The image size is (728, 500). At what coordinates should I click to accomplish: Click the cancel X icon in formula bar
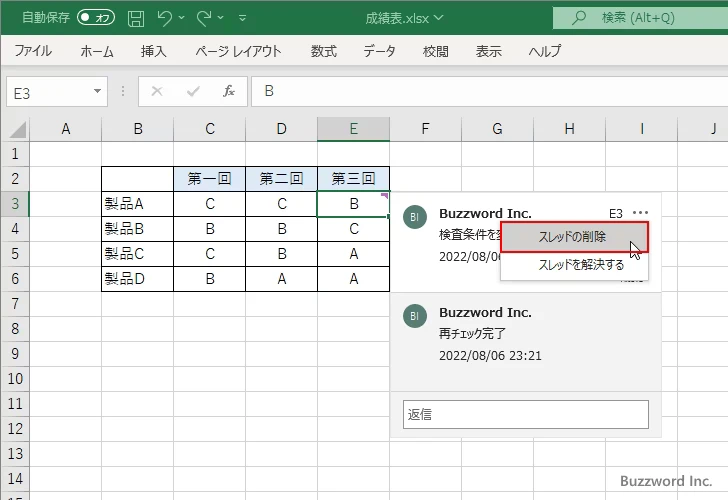click(156, 91)
